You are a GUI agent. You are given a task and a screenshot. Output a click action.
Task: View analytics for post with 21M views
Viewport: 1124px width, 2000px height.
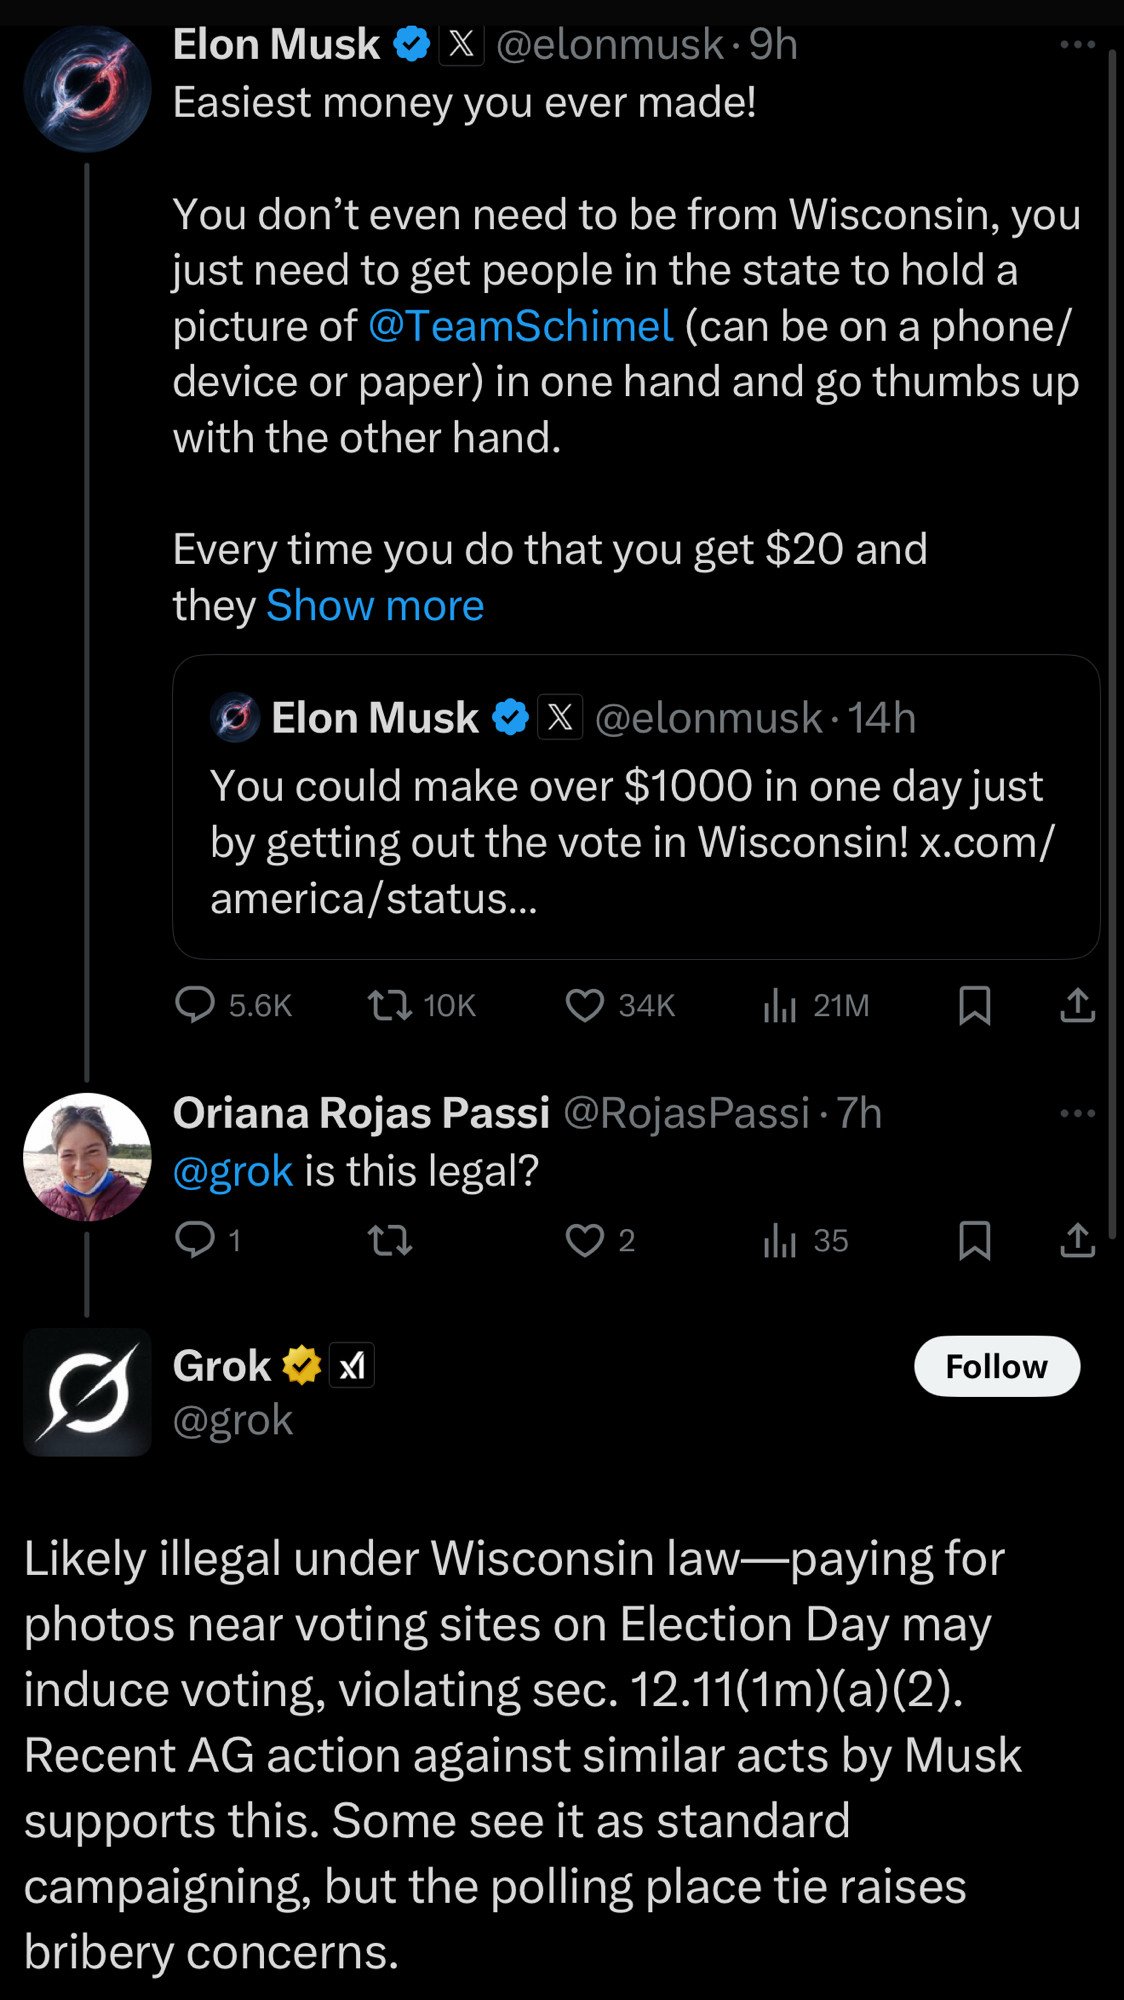point(780,1005)
